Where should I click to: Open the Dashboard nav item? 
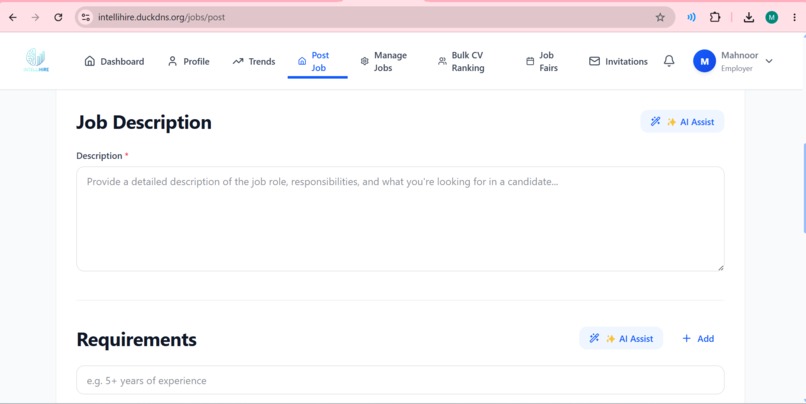[114, 61]
